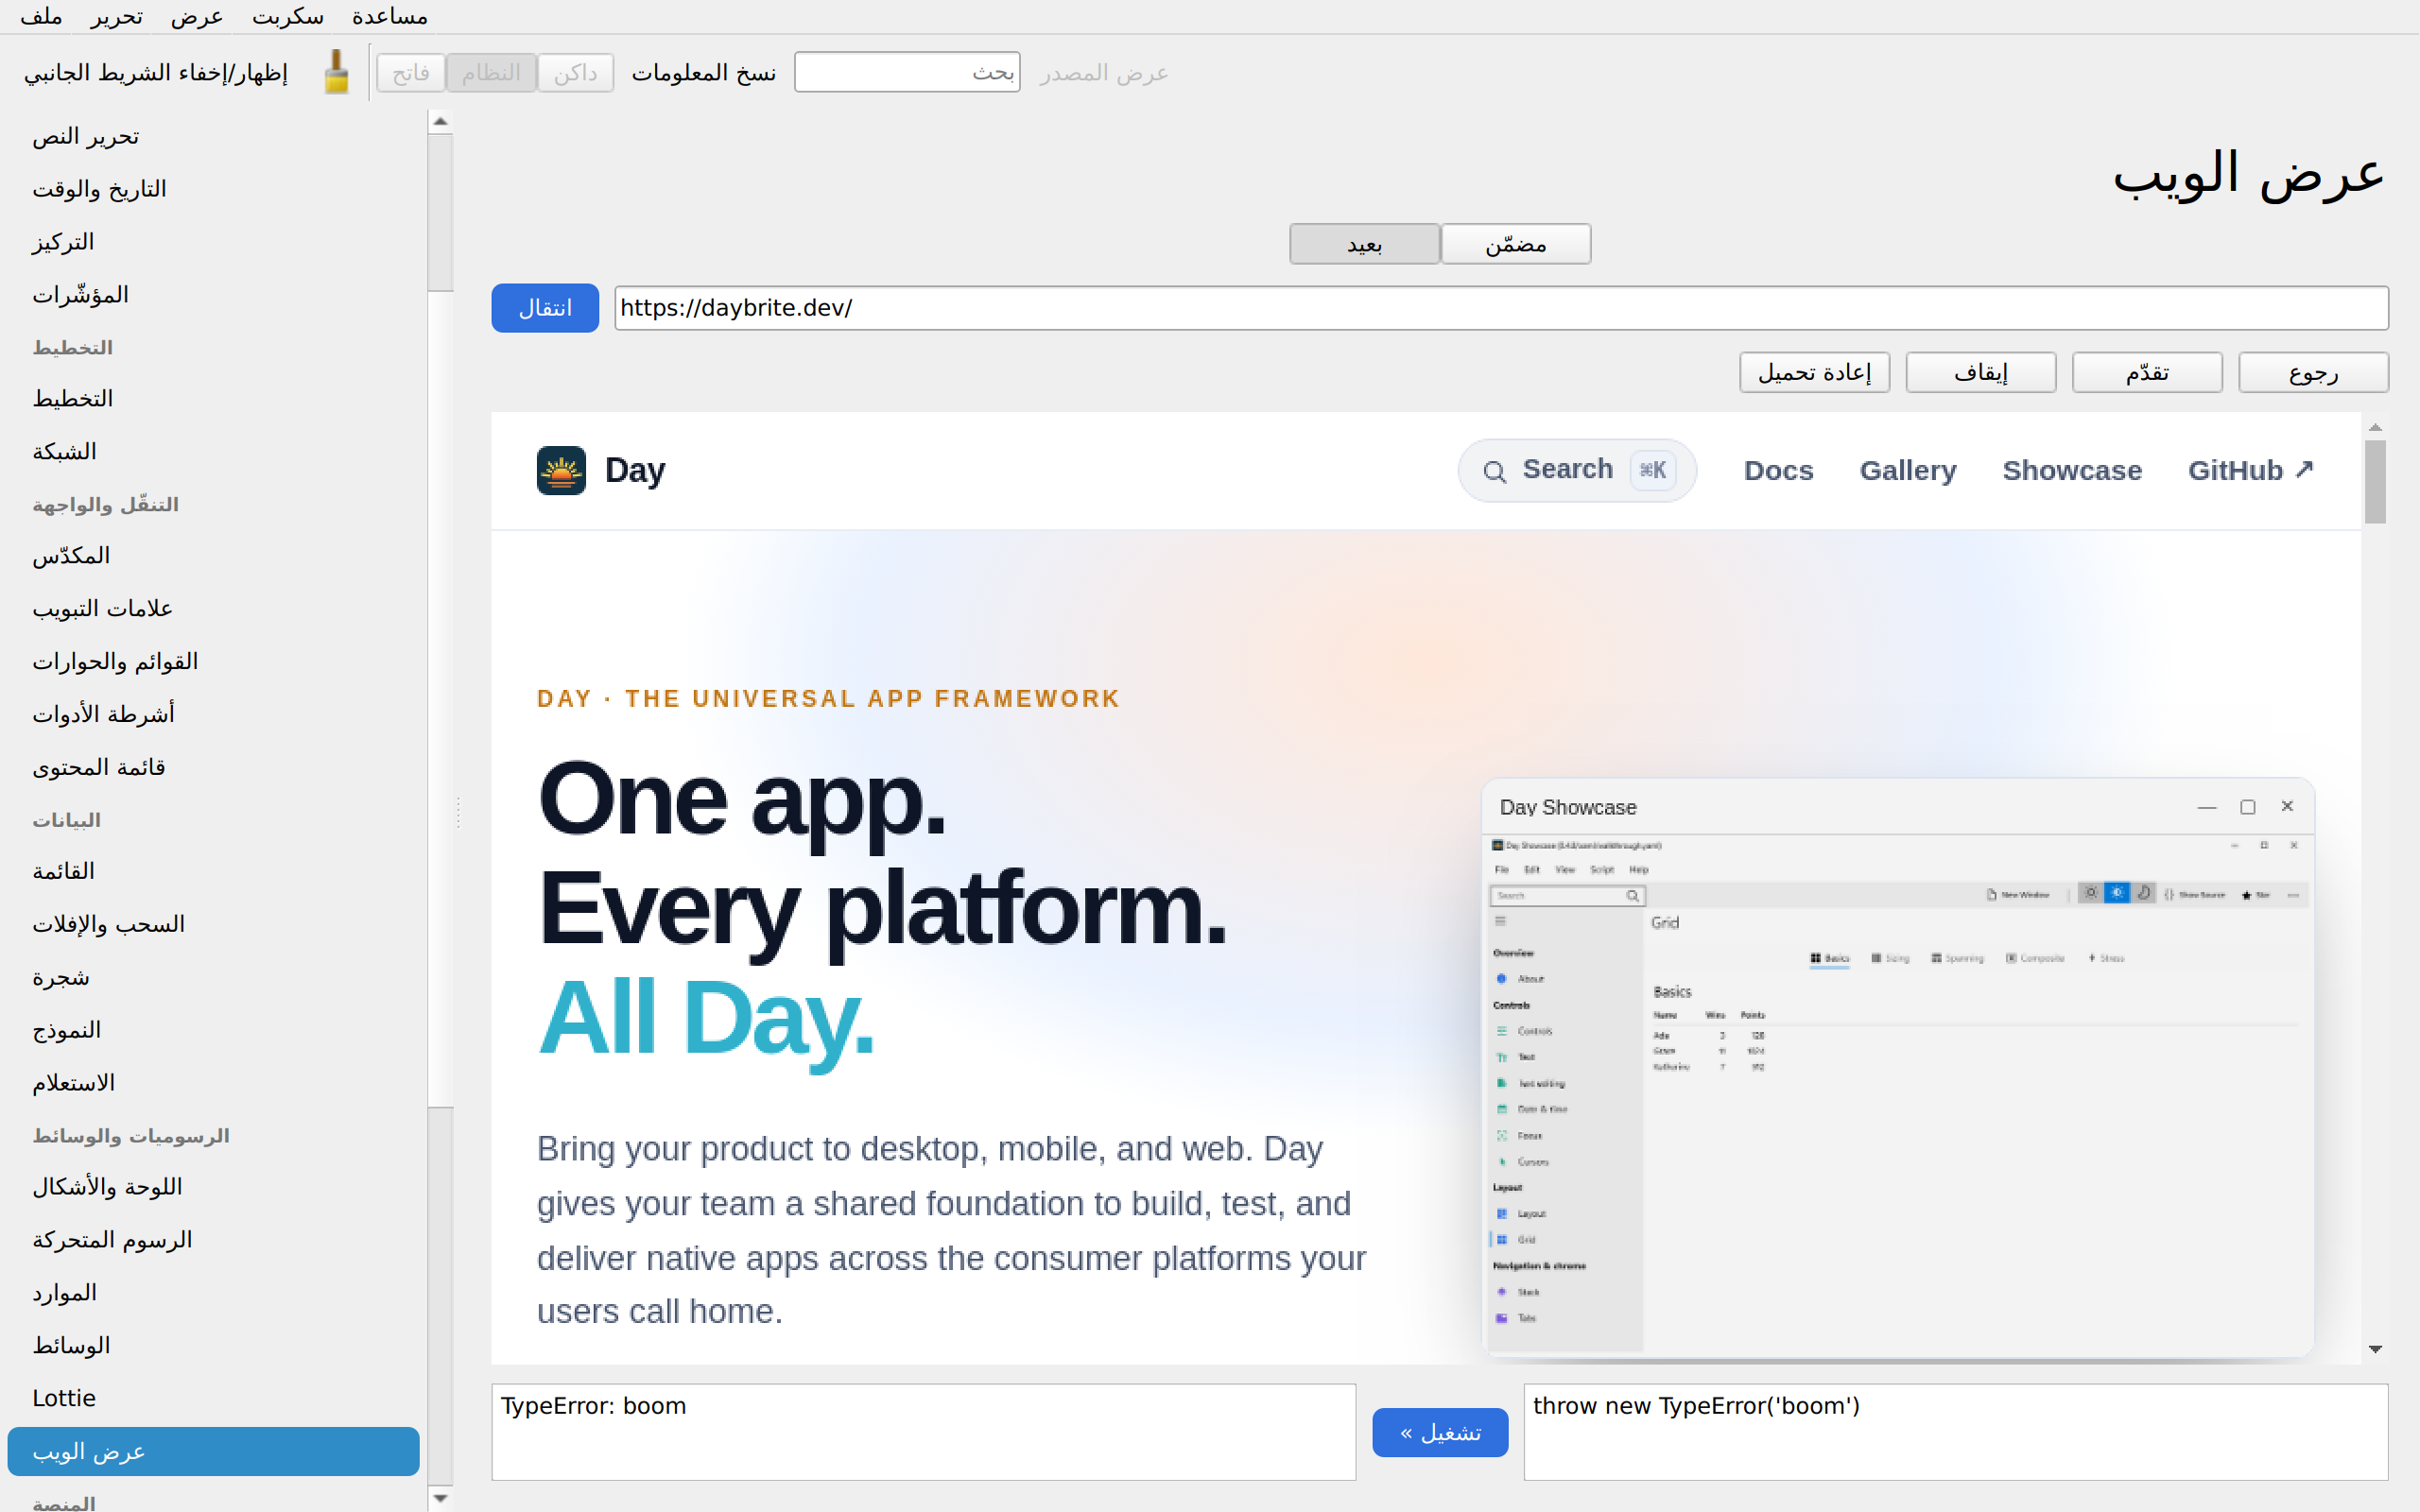Select الشبكة in the sidebar

click(213, 452)
